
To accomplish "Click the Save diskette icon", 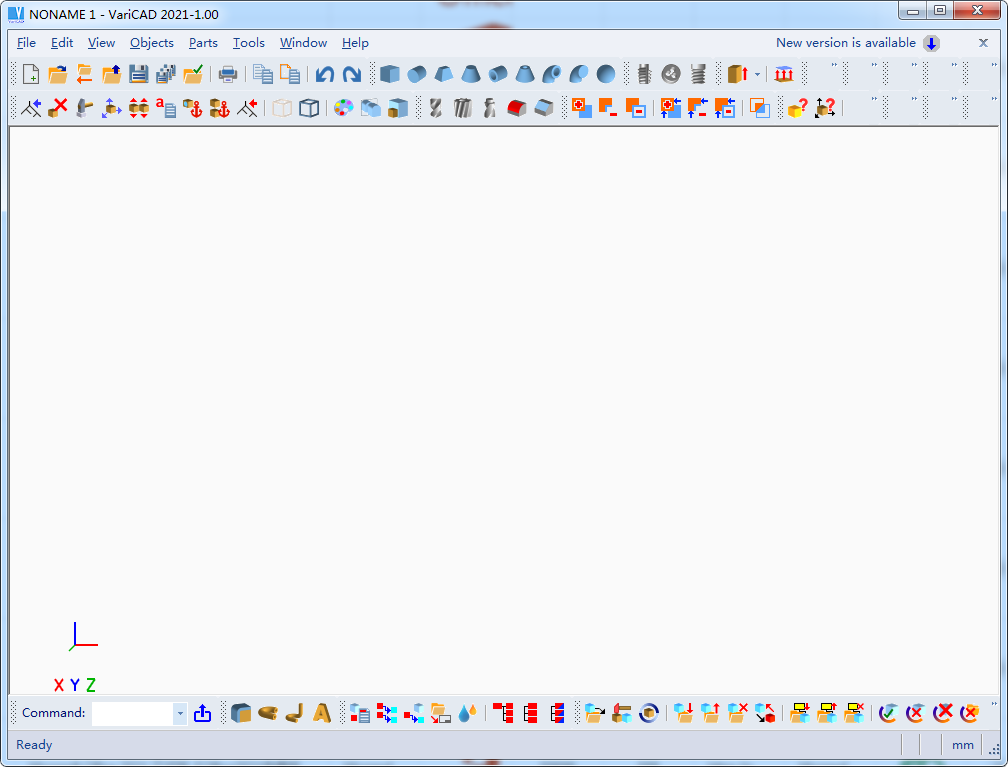I will coord(139,74).
